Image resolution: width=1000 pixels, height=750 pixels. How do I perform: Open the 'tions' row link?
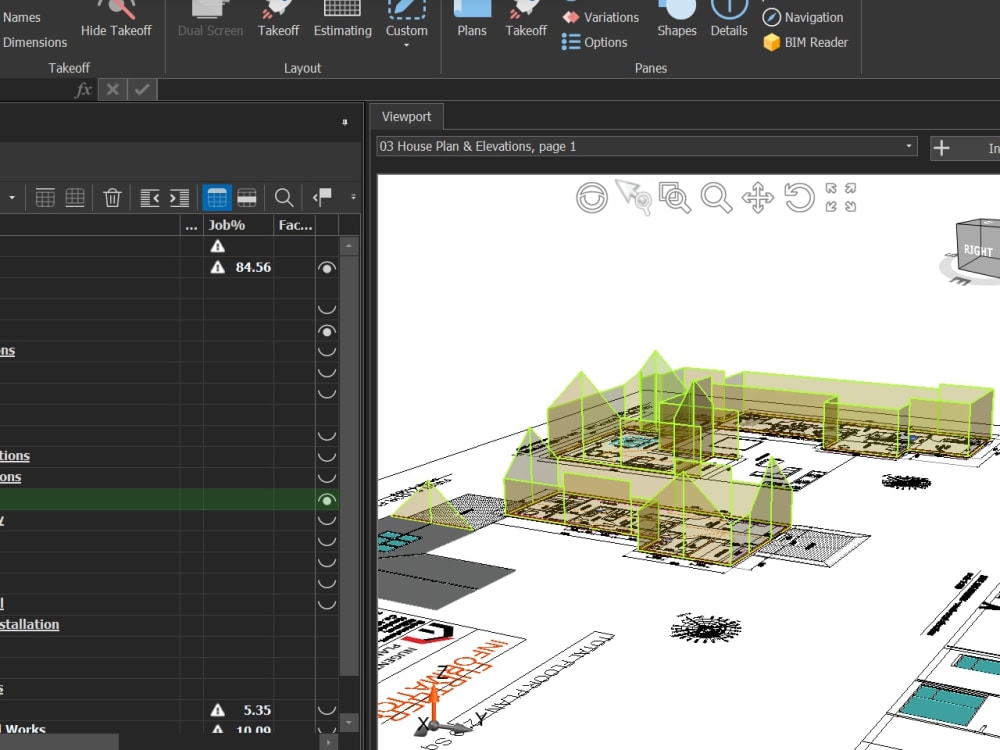(15, 455)
